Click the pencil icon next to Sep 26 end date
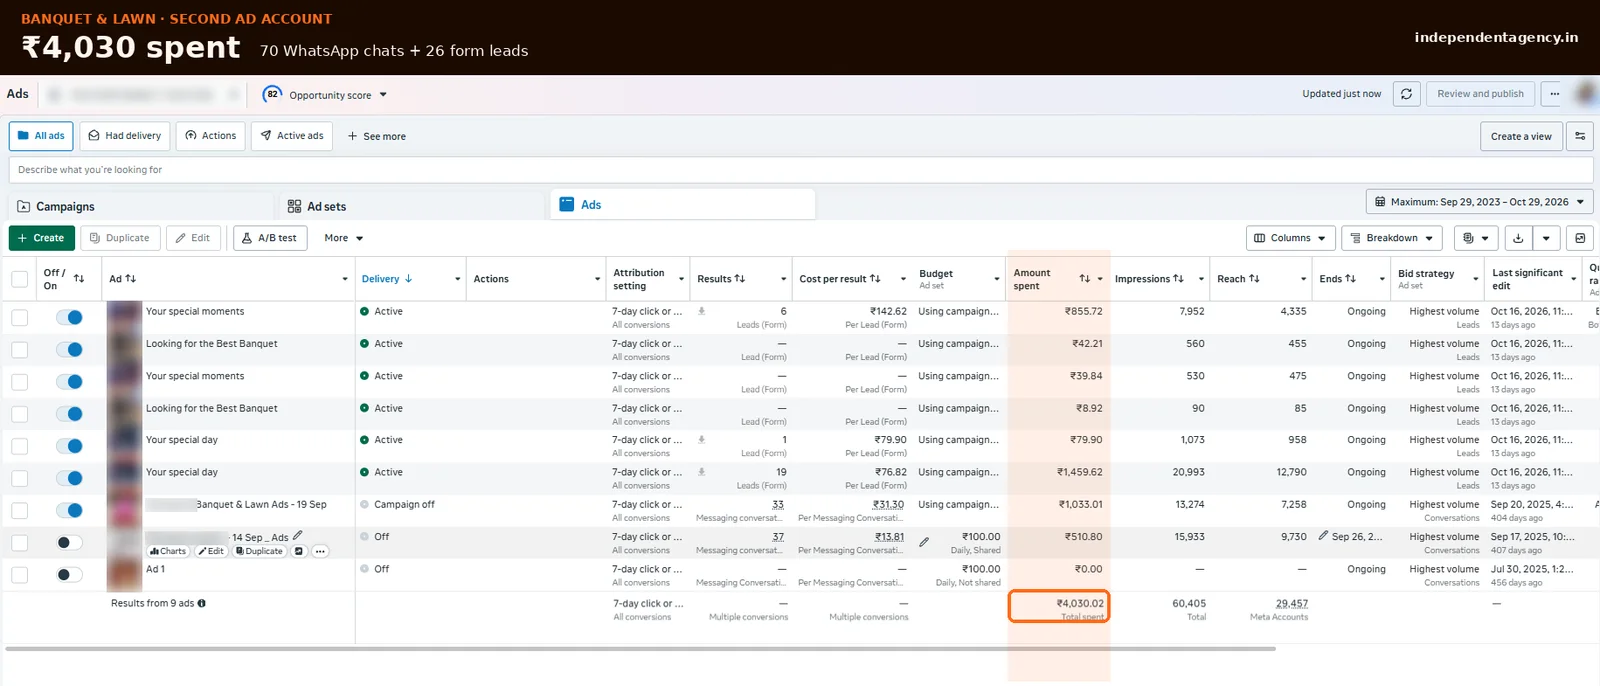Screen dimensions: 1600x686 point(1324,536)
